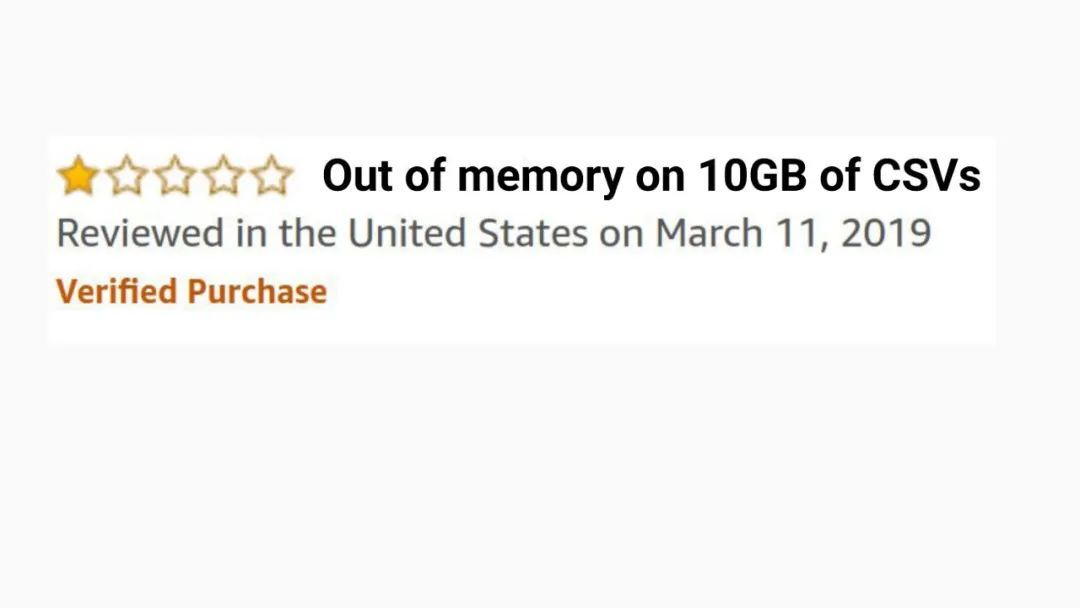The image size is (1080, 608).
Task: Click "United States" in review date line
Action: click(x=467, y=234)
